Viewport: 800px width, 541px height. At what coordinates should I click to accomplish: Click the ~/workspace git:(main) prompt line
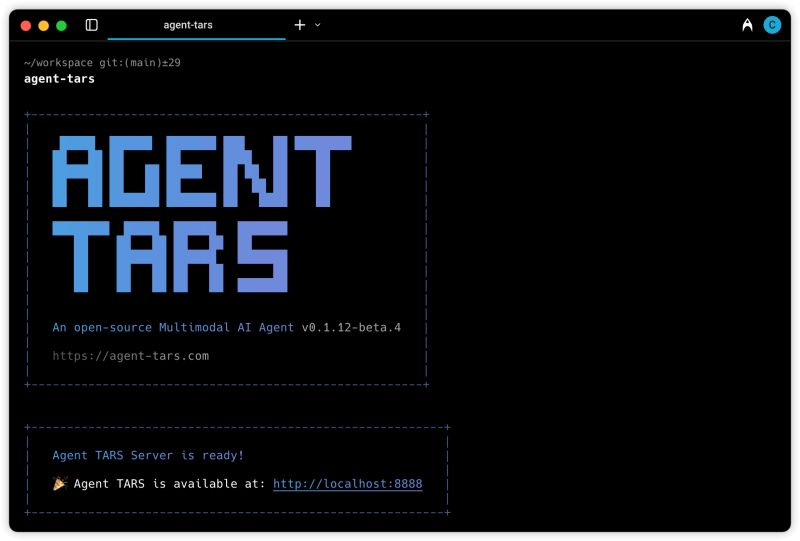pyautogui.click(x=102, y=62)
